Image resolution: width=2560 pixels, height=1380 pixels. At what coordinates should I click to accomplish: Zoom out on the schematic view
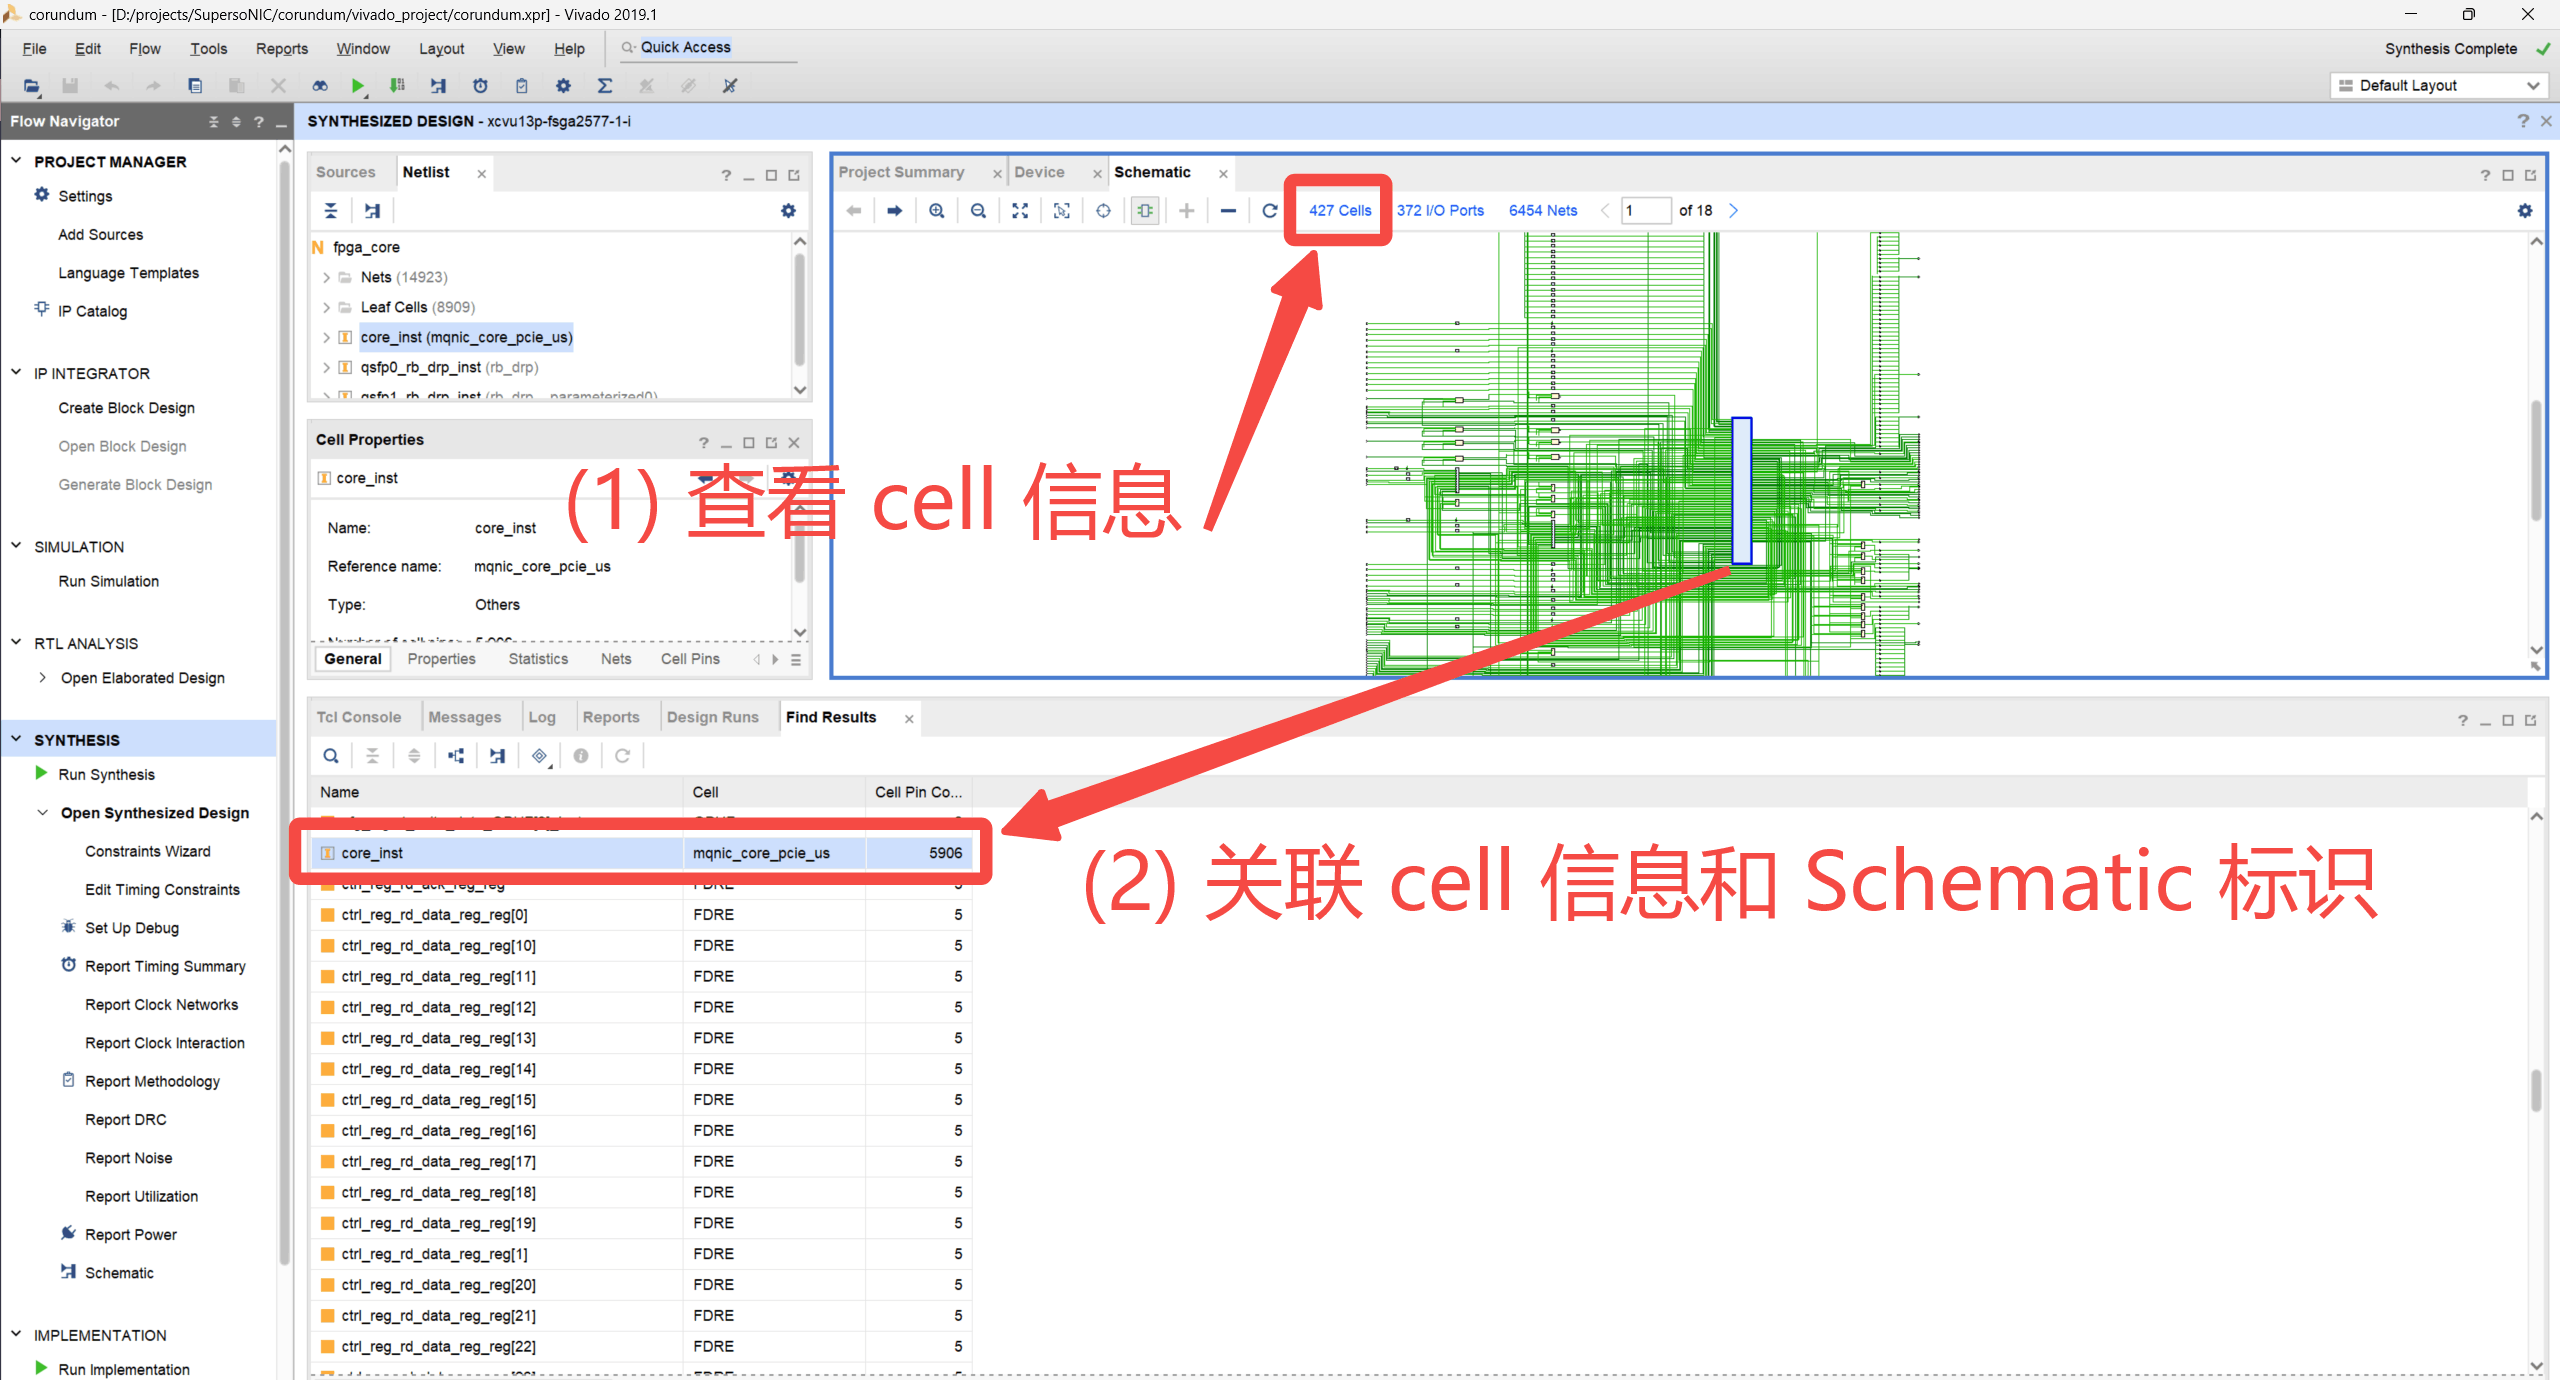click(x=978, y=211)
